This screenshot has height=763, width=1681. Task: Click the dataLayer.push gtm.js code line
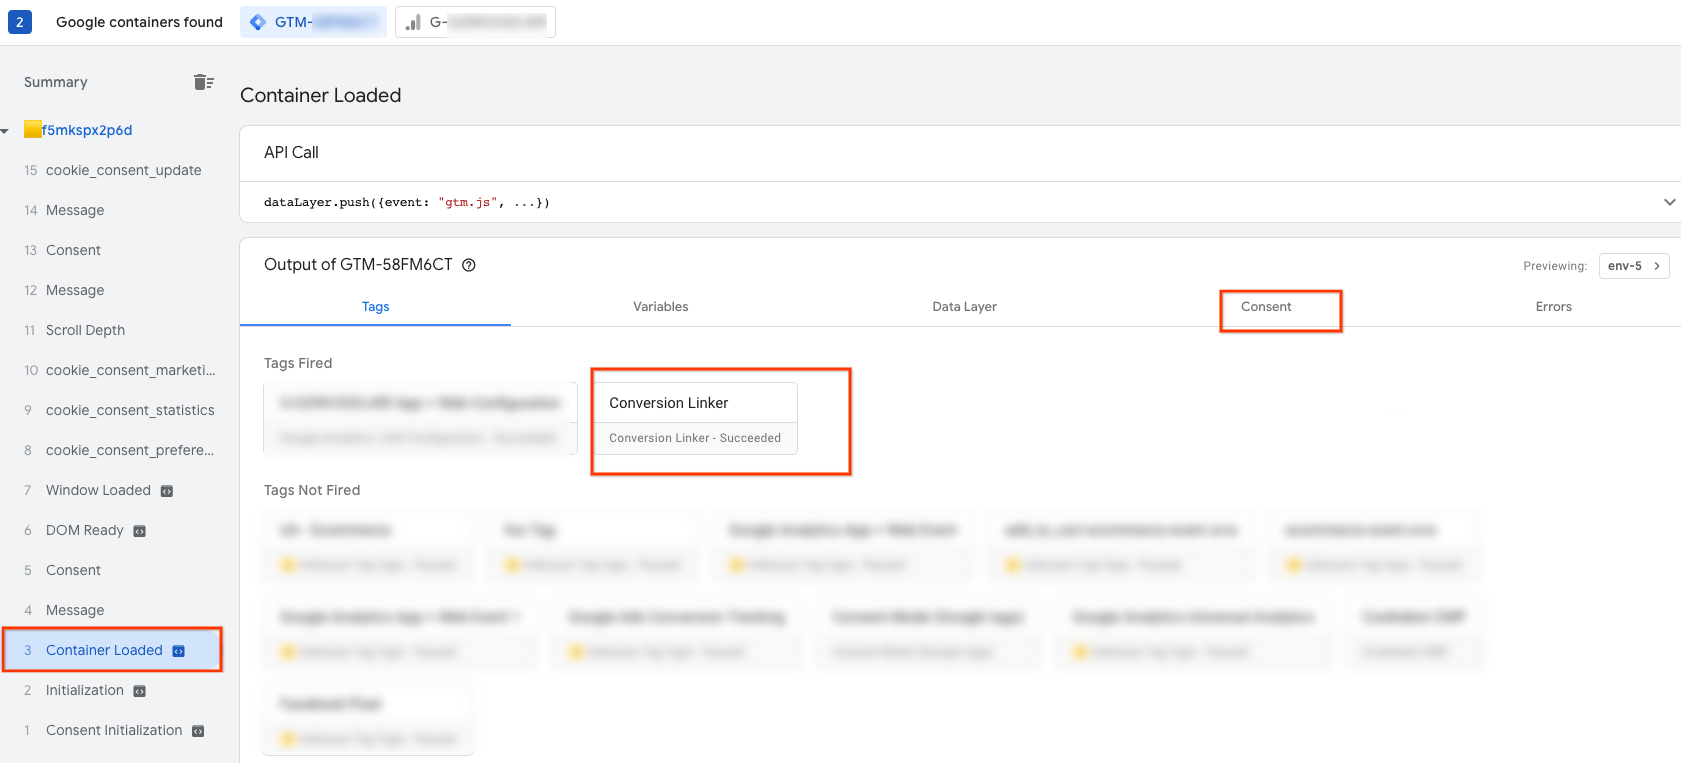pyautogui.click(x=407, y=202)
